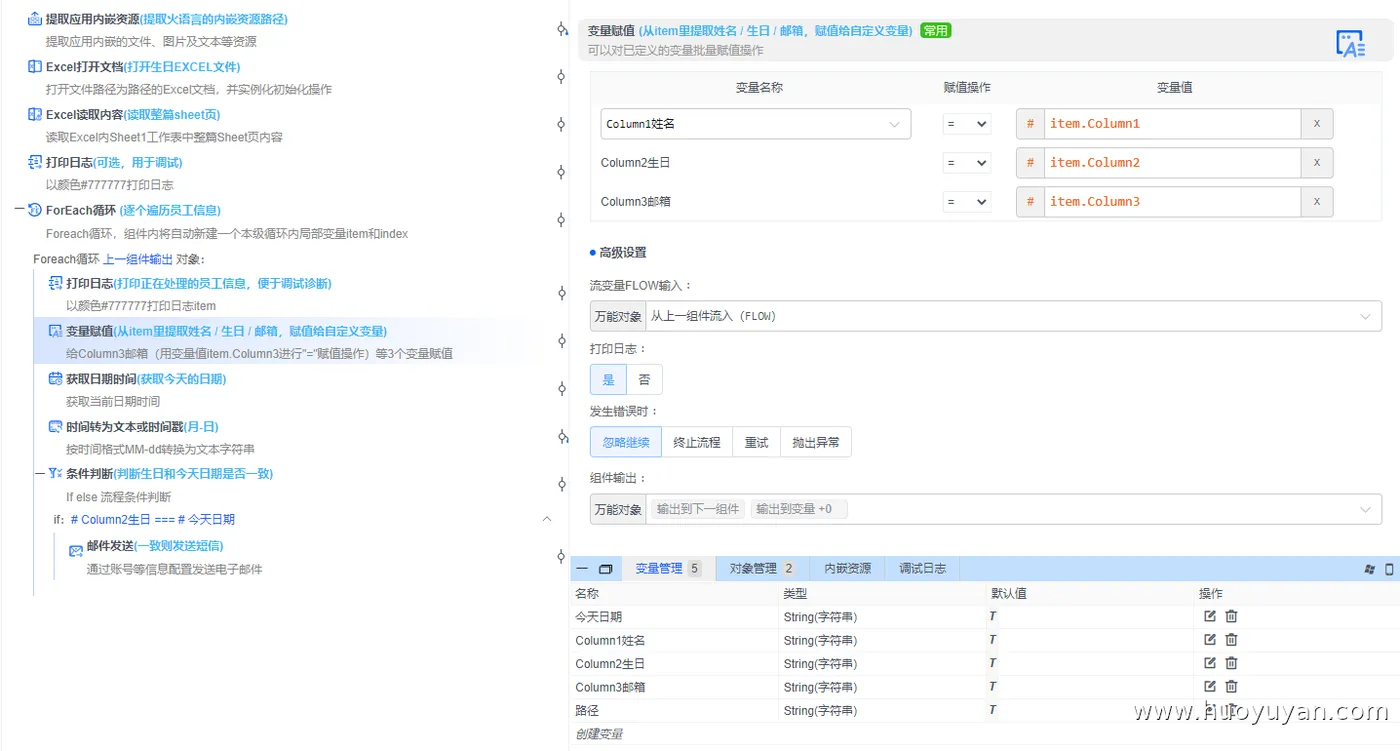
Task: Click the restore-window icon in bottom panel
Action: tap(605, 569)
